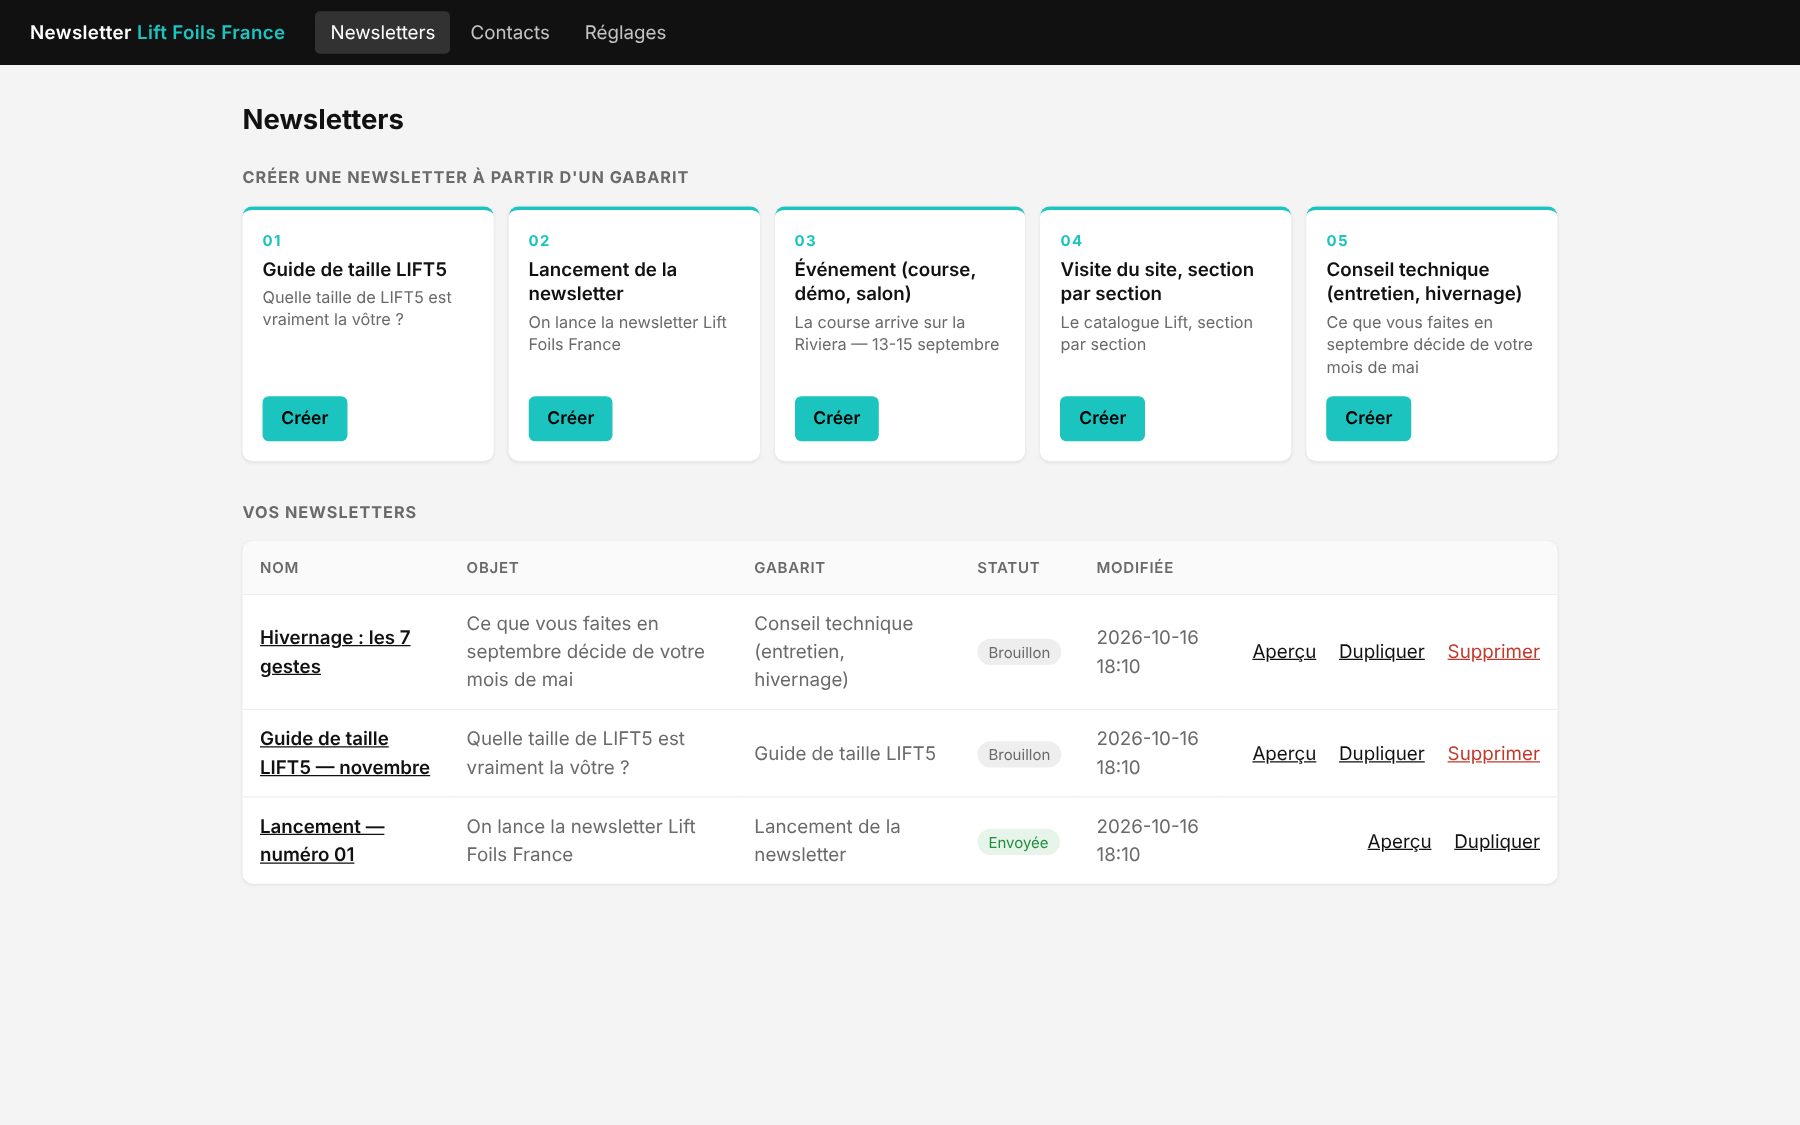
Task: Click the MODIFIÉE column header
Action: 1134,567
